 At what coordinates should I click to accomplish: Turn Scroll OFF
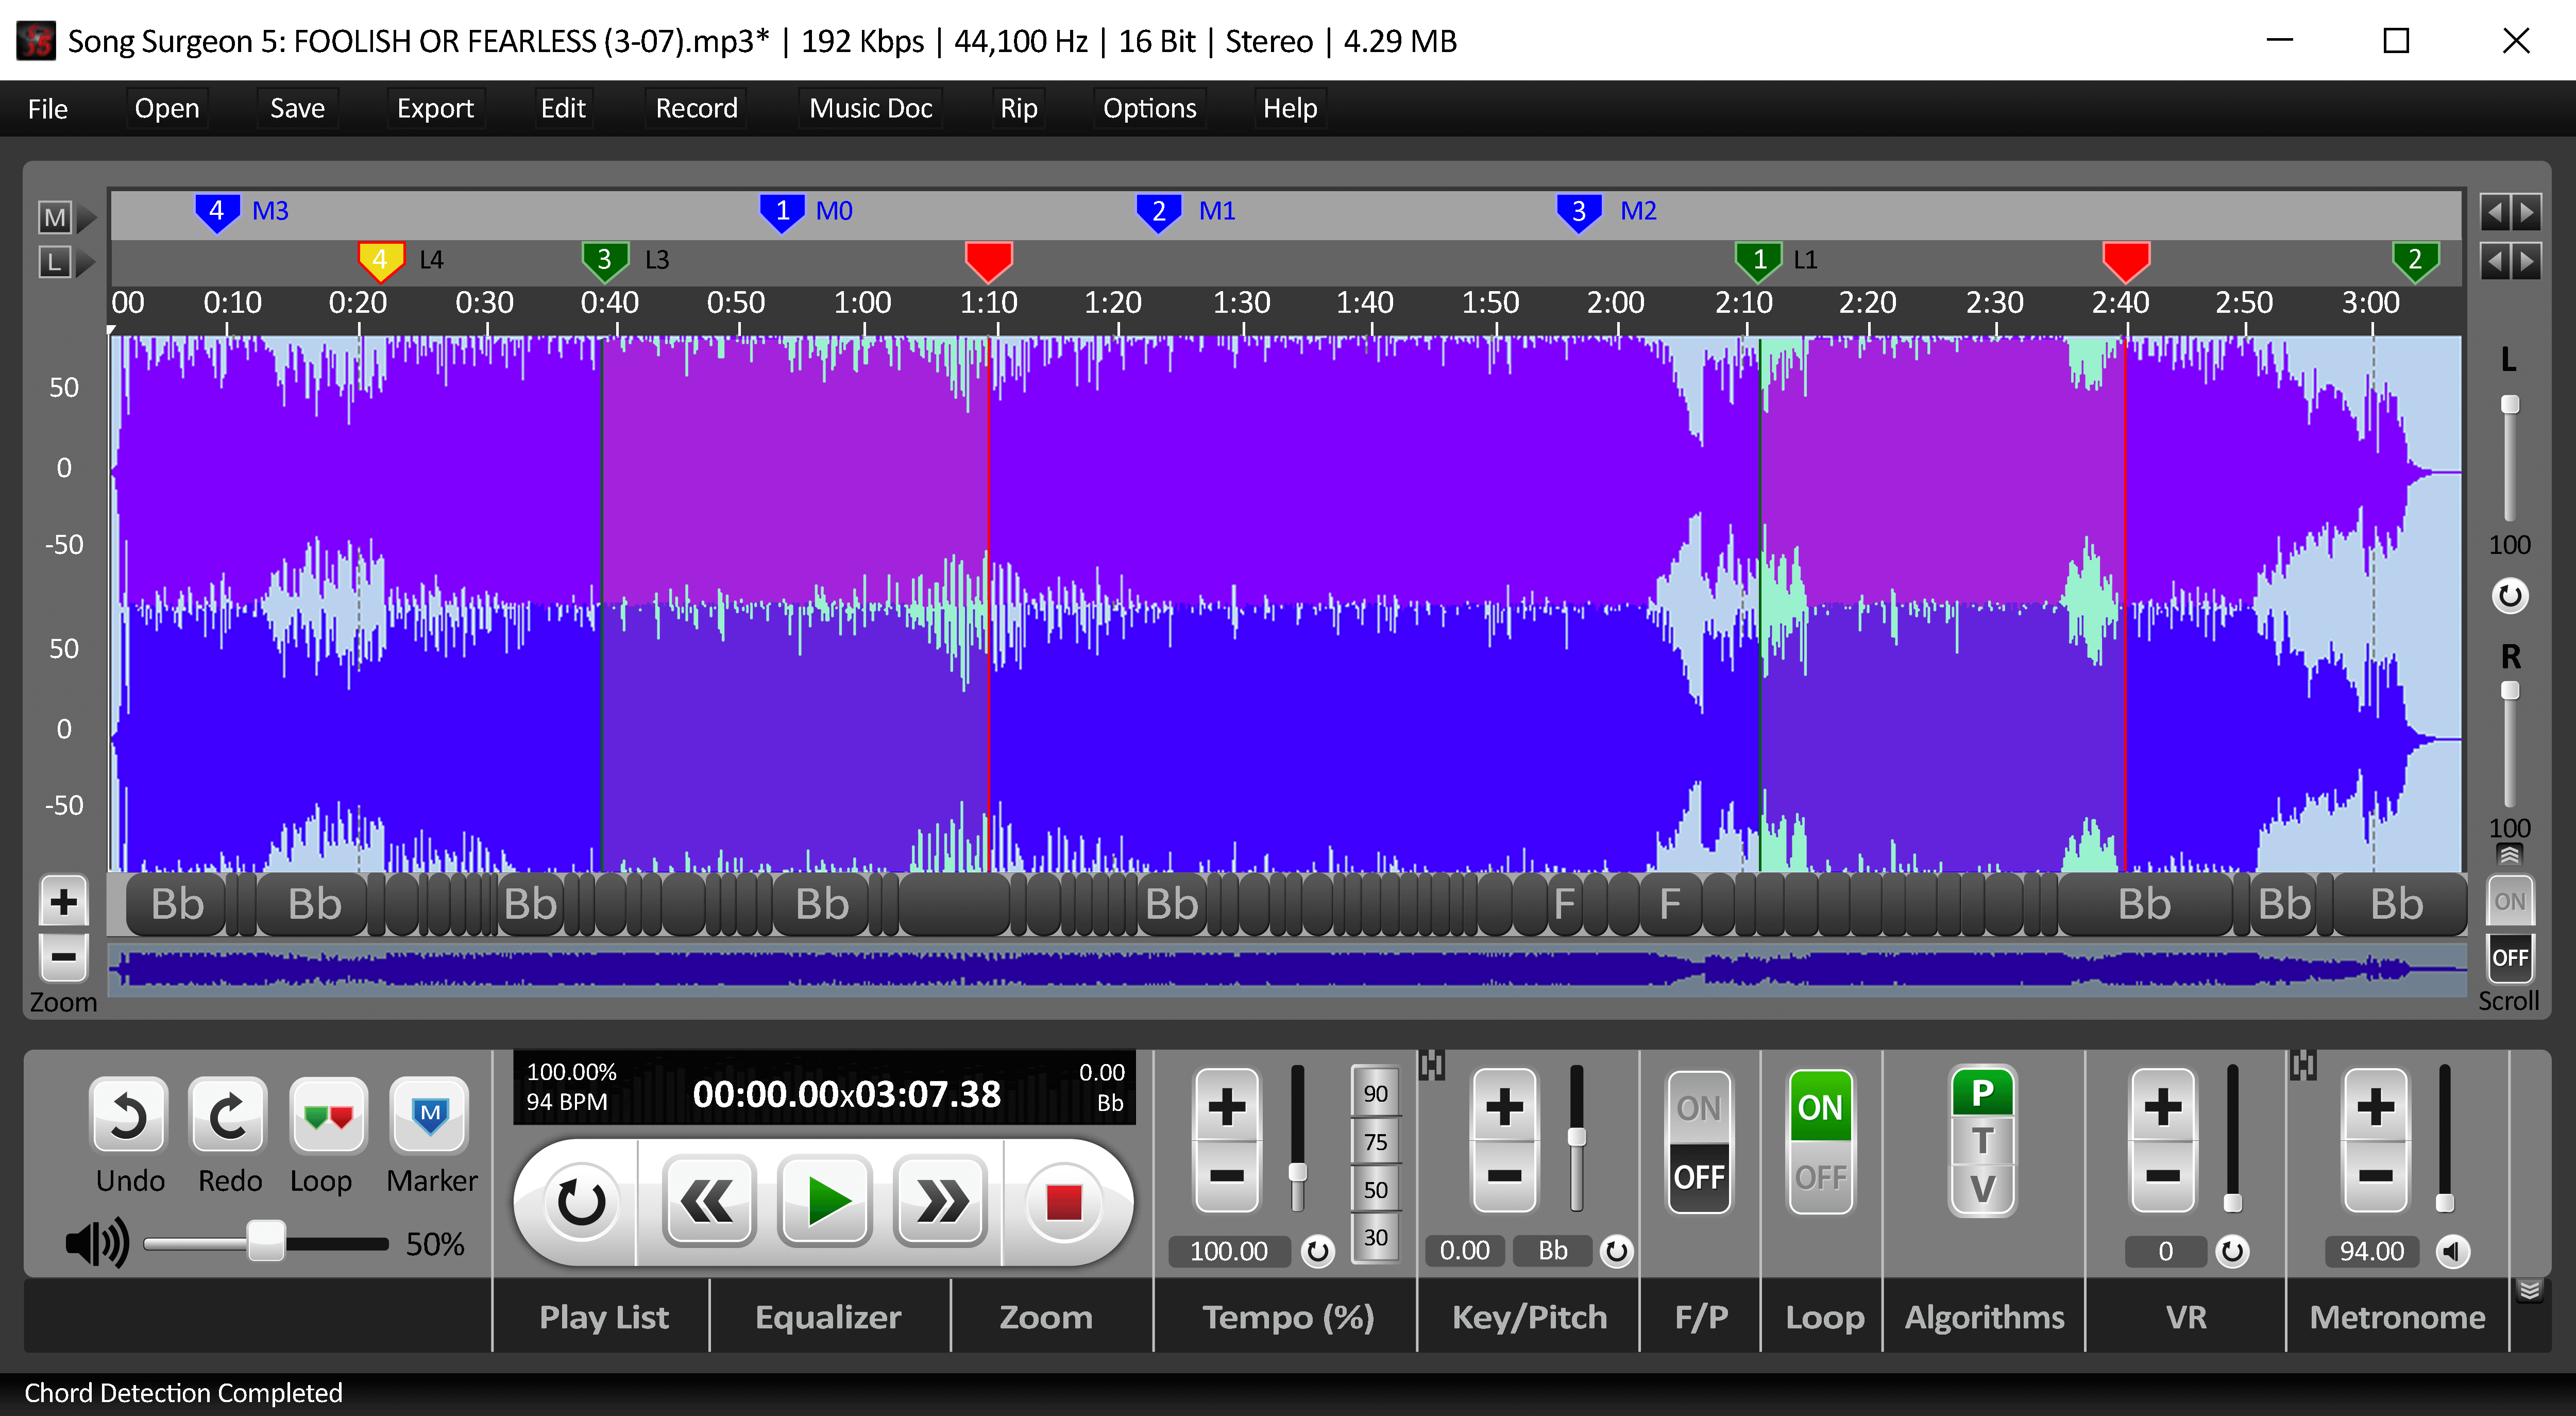pyautogui.click(x=2509, y=957)
